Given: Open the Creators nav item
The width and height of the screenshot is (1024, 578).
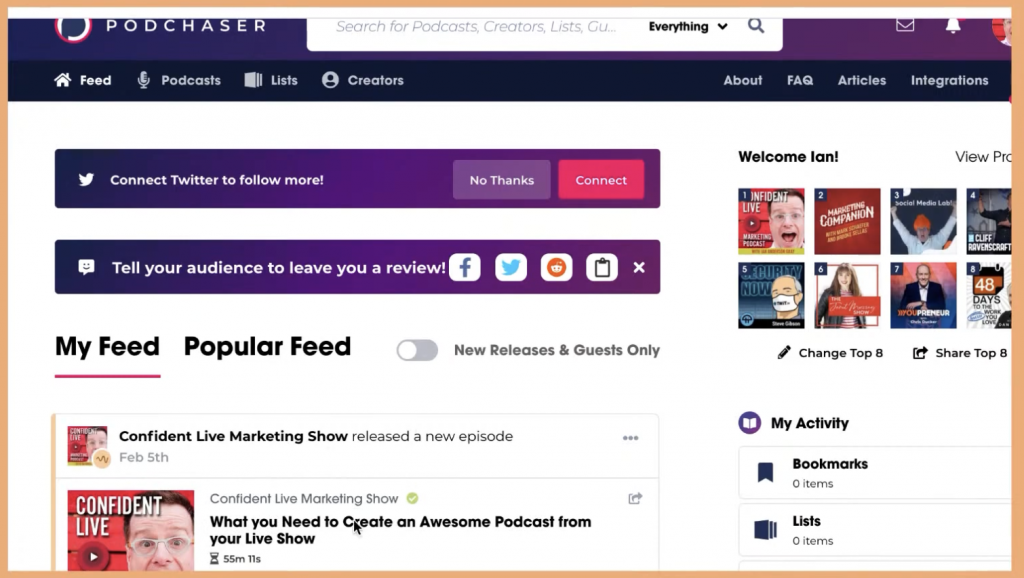Looking at the screenshot, I should [363, 80].
